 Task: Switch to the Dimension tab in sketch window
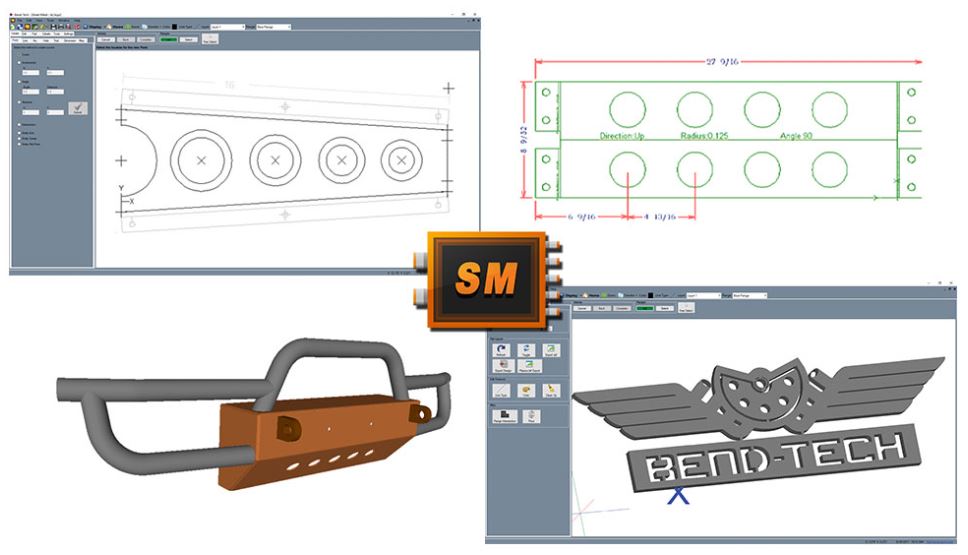click(x=70, y=41)
